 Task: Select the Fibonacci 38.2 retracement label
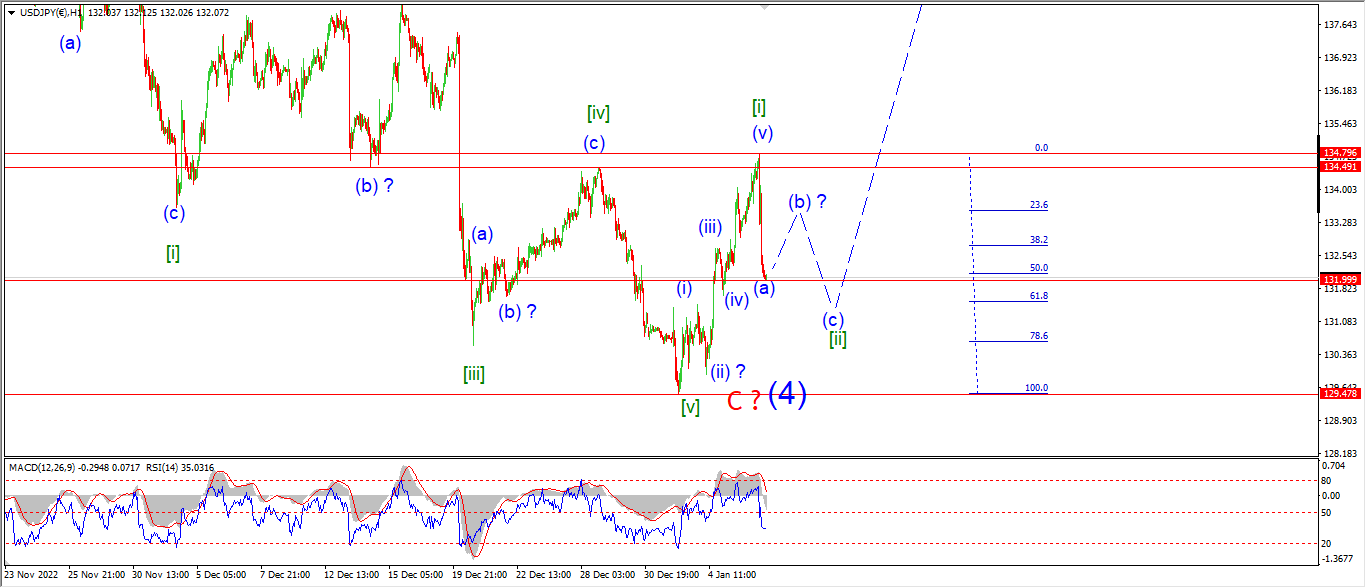1038,240
